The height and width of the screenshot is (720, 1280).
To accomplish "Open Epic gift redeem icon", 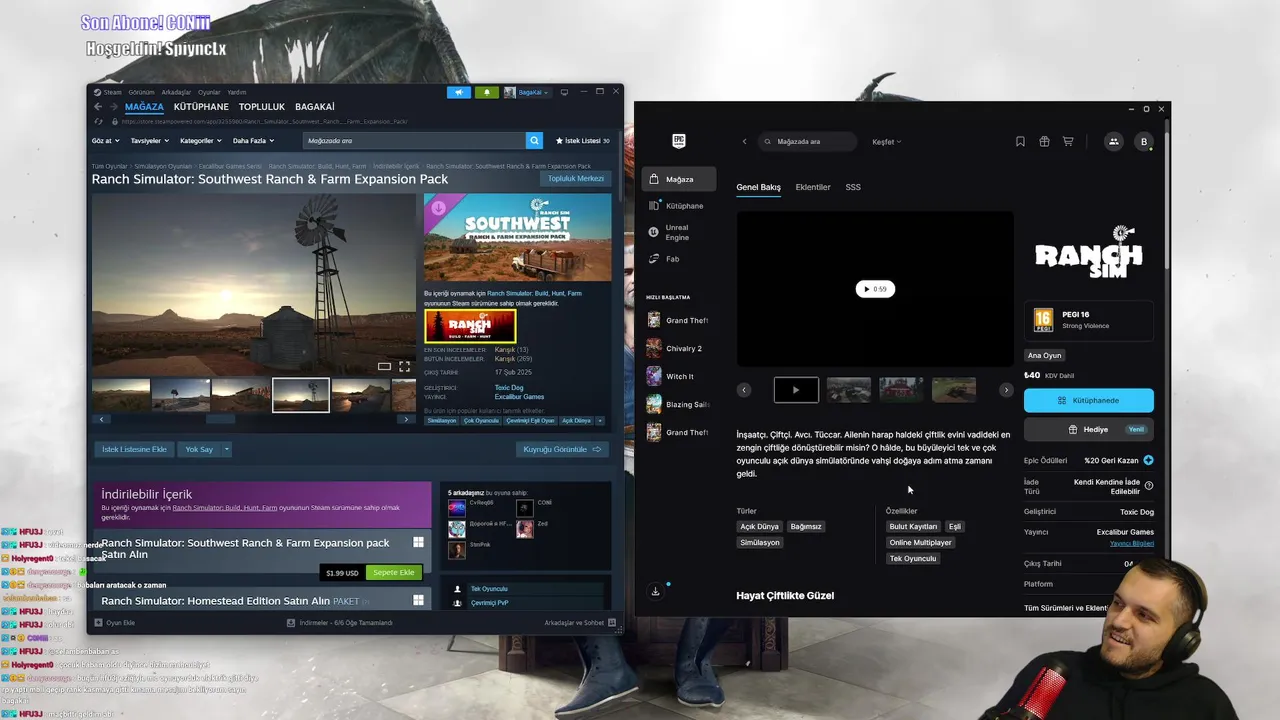I will pos(1044,142).
